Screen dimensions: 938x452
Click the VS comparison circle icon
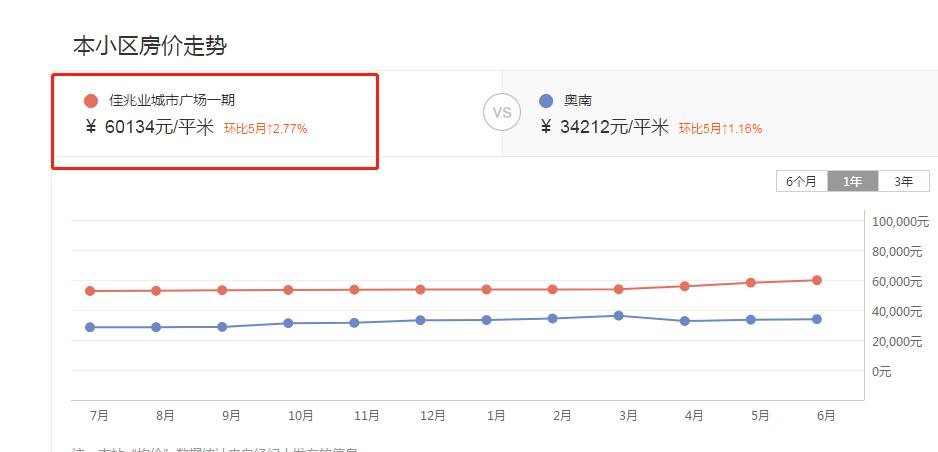click(x=502, y=112)
